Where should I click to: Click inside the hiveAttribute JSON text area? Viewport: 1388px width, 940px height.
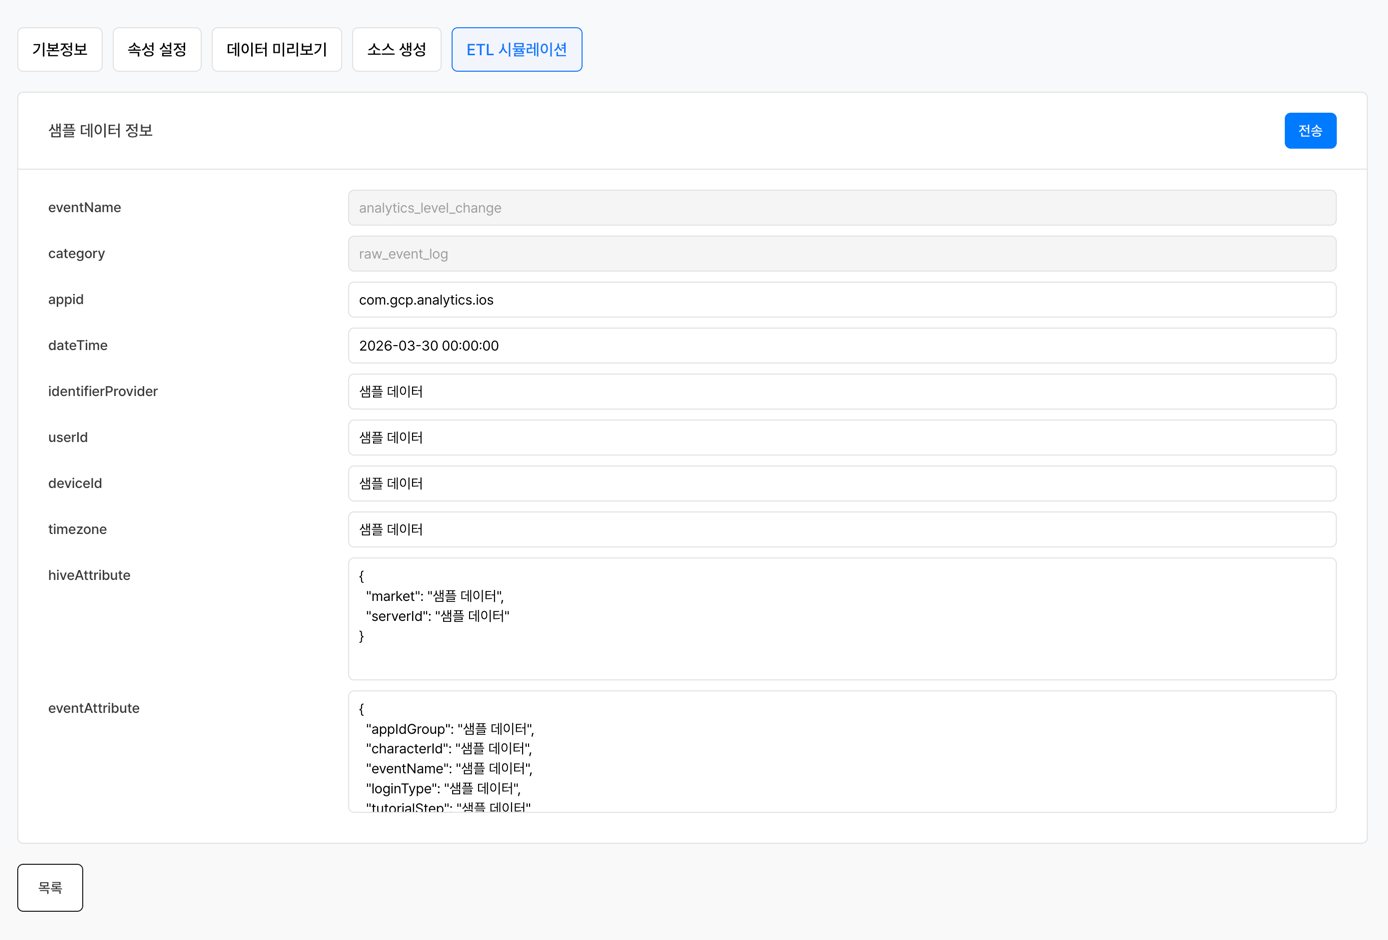click(x=841, y=619)
